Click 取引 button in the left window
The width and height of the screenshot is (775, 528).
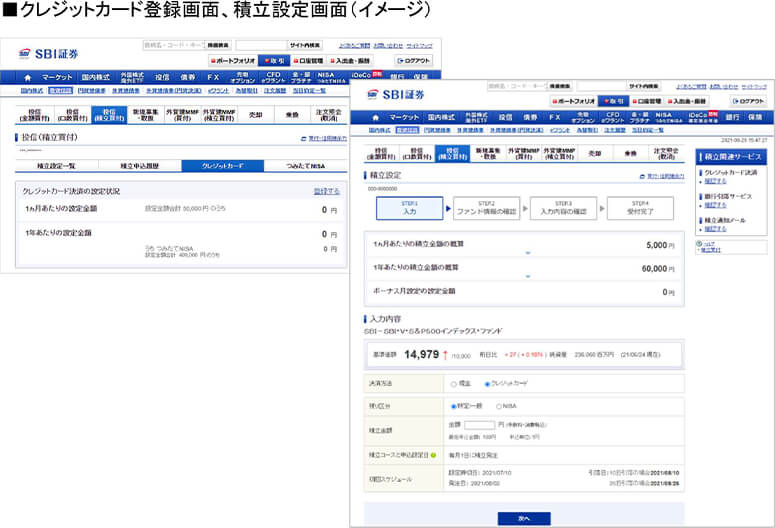pyautogui.click(x=274, y=60)
